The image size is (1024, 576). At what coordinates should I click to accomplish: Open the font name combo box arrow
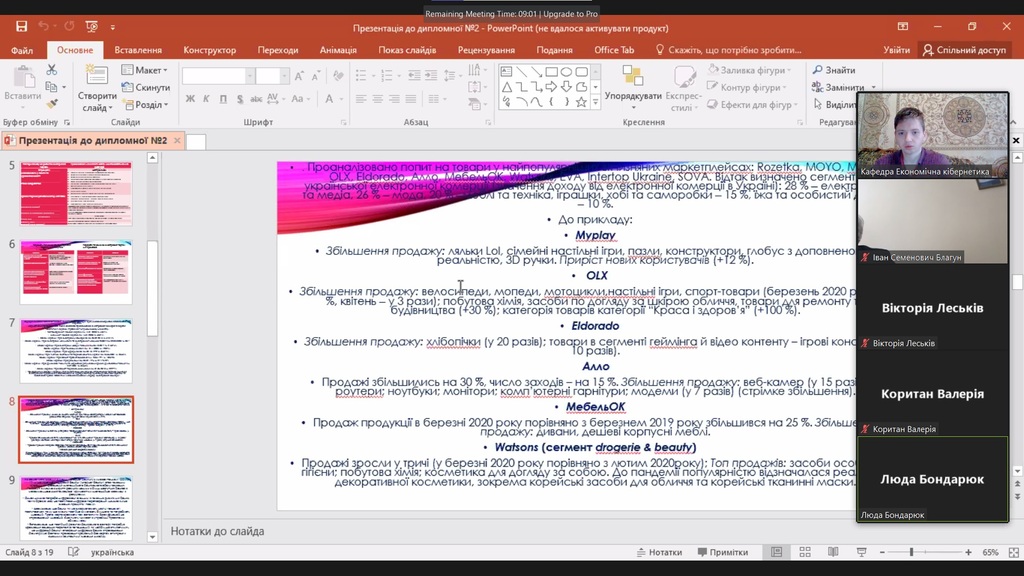pyautogui.click(x=250, y=76)
